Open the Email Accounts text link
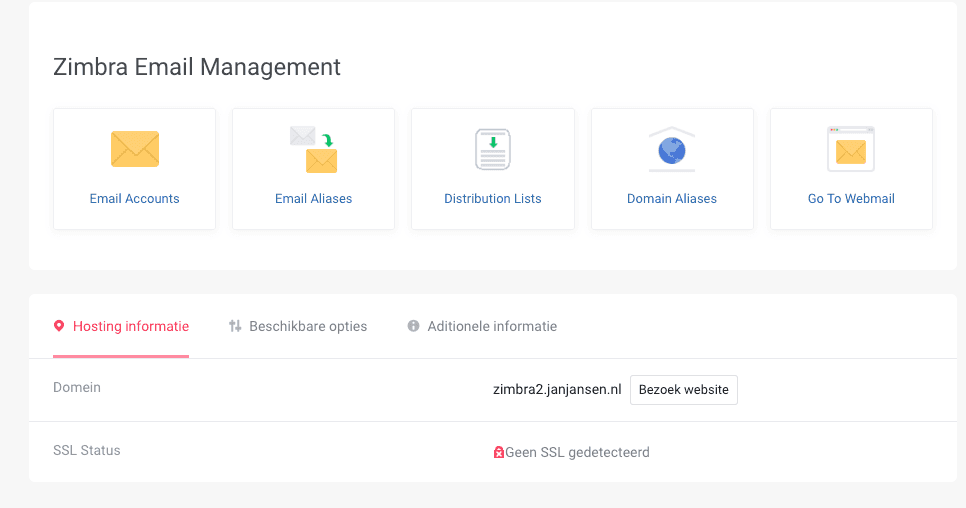Viewport: 966px width, 508px height. click(135, 199)
